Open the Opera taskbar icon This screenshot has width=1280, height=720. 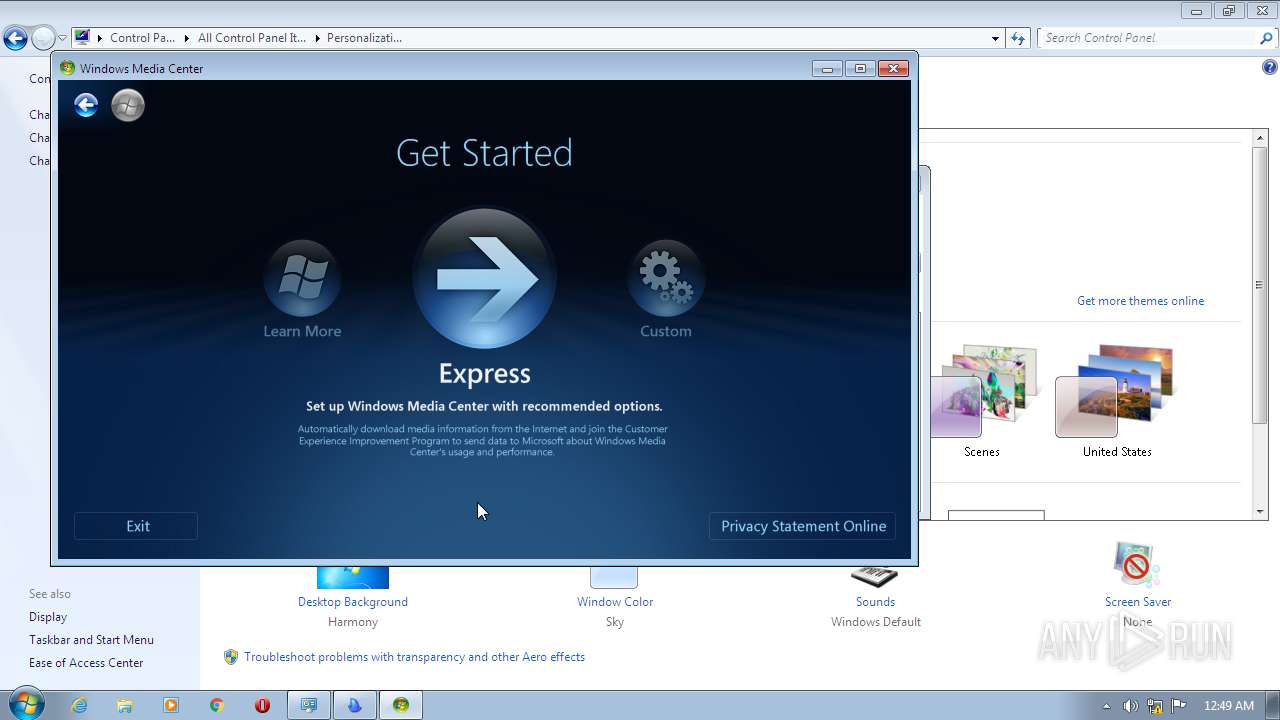262,705
